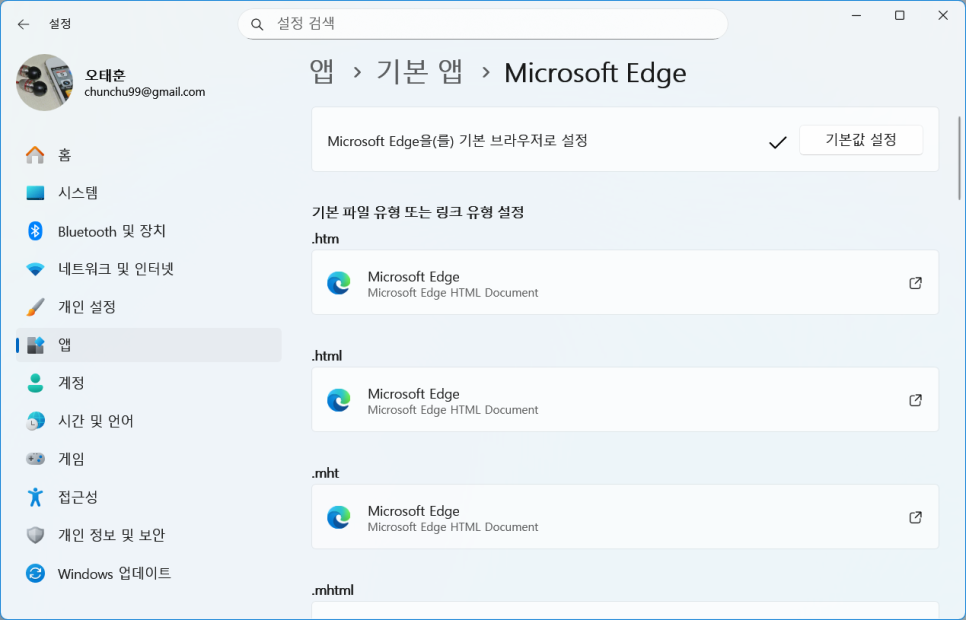Screen dimensions: 966x620
Task: Click the Microsoft Edge page title
Action: click(595, 73)
